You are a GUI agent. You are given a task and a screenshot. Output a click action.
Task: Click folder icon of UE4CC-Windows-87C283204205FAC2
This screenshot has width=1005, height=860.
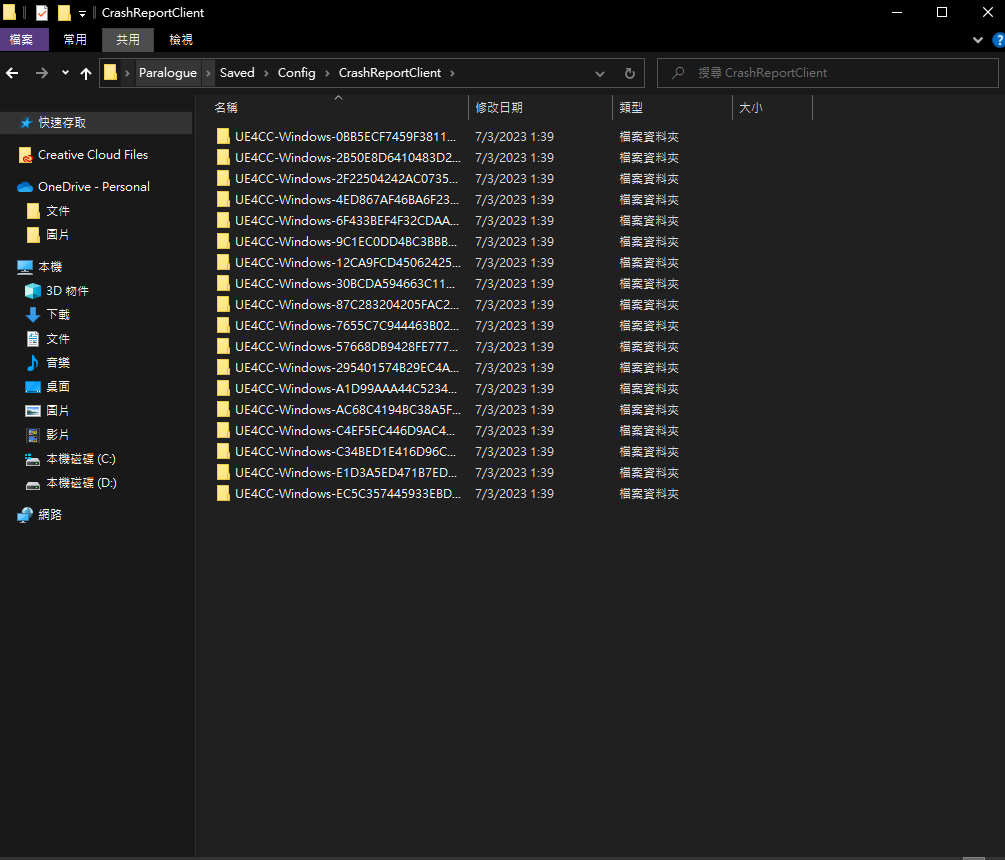[223, 304]
